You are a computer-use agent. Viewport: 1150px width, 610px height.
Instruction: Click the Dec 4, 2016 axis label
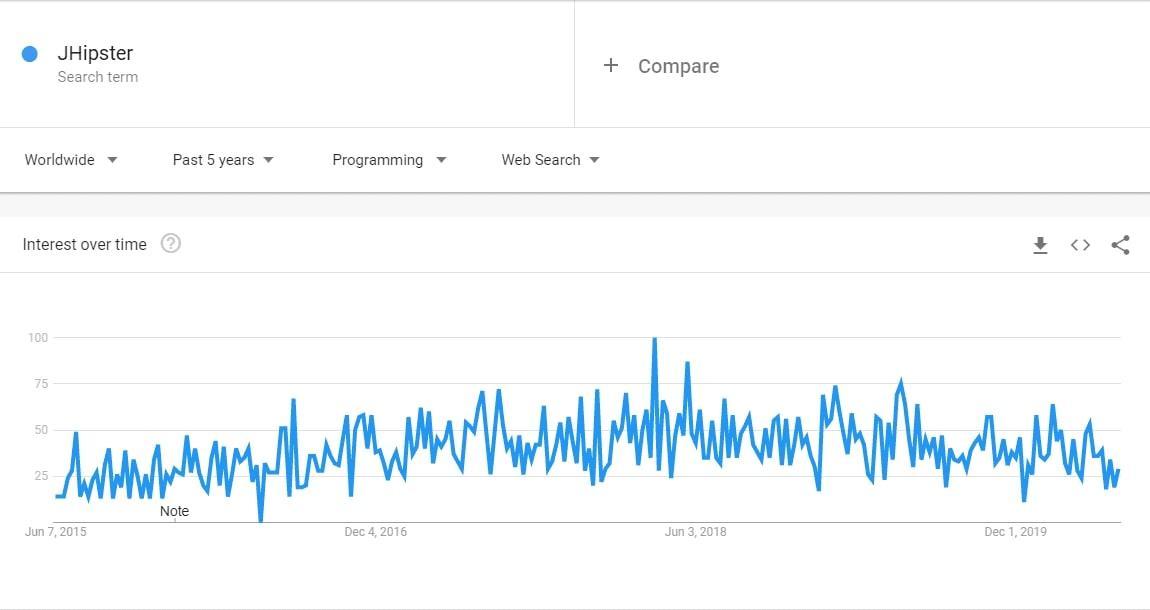click(x=376, y=532)
